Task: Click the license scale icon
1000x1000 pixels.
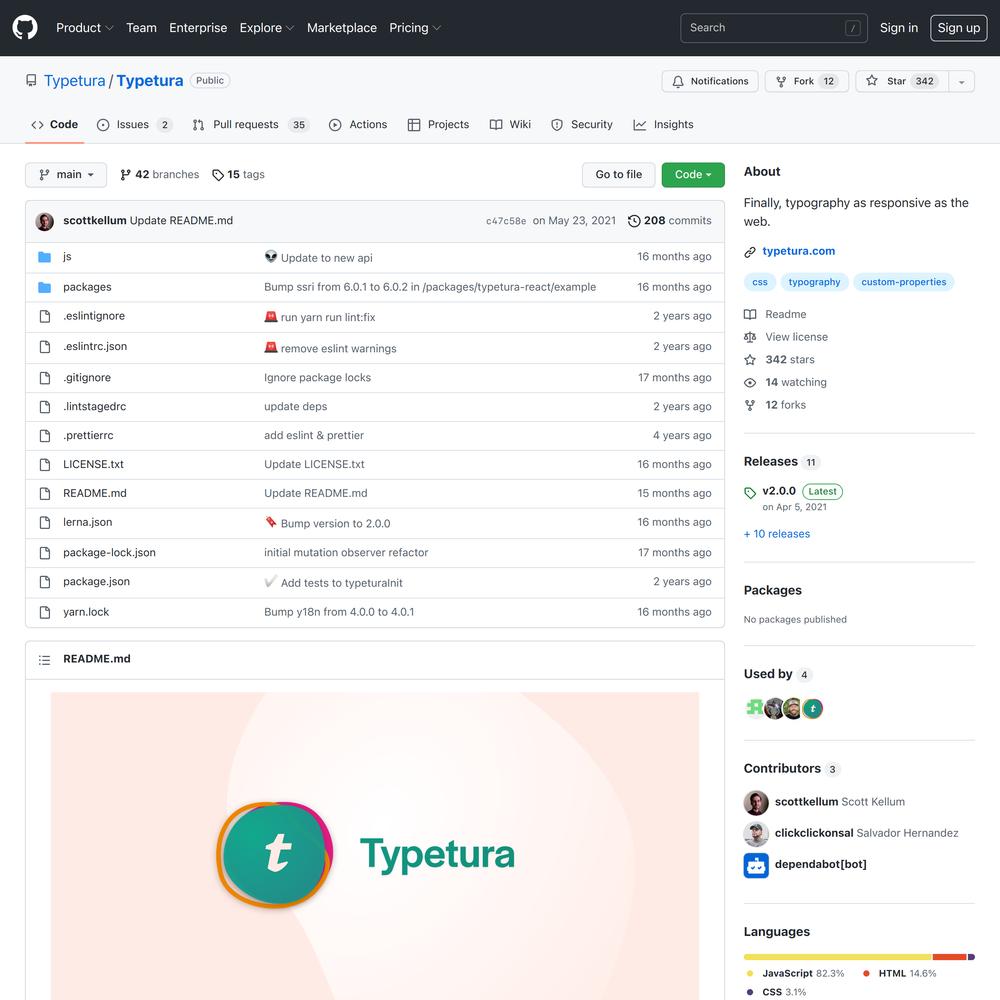Action: tap(750, 337)
